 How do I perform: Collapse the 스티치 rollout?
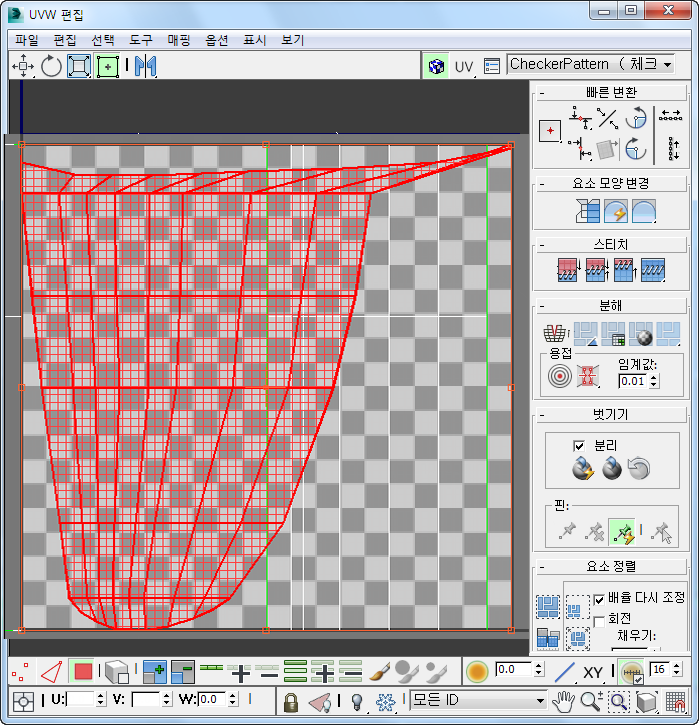[611, 245]
